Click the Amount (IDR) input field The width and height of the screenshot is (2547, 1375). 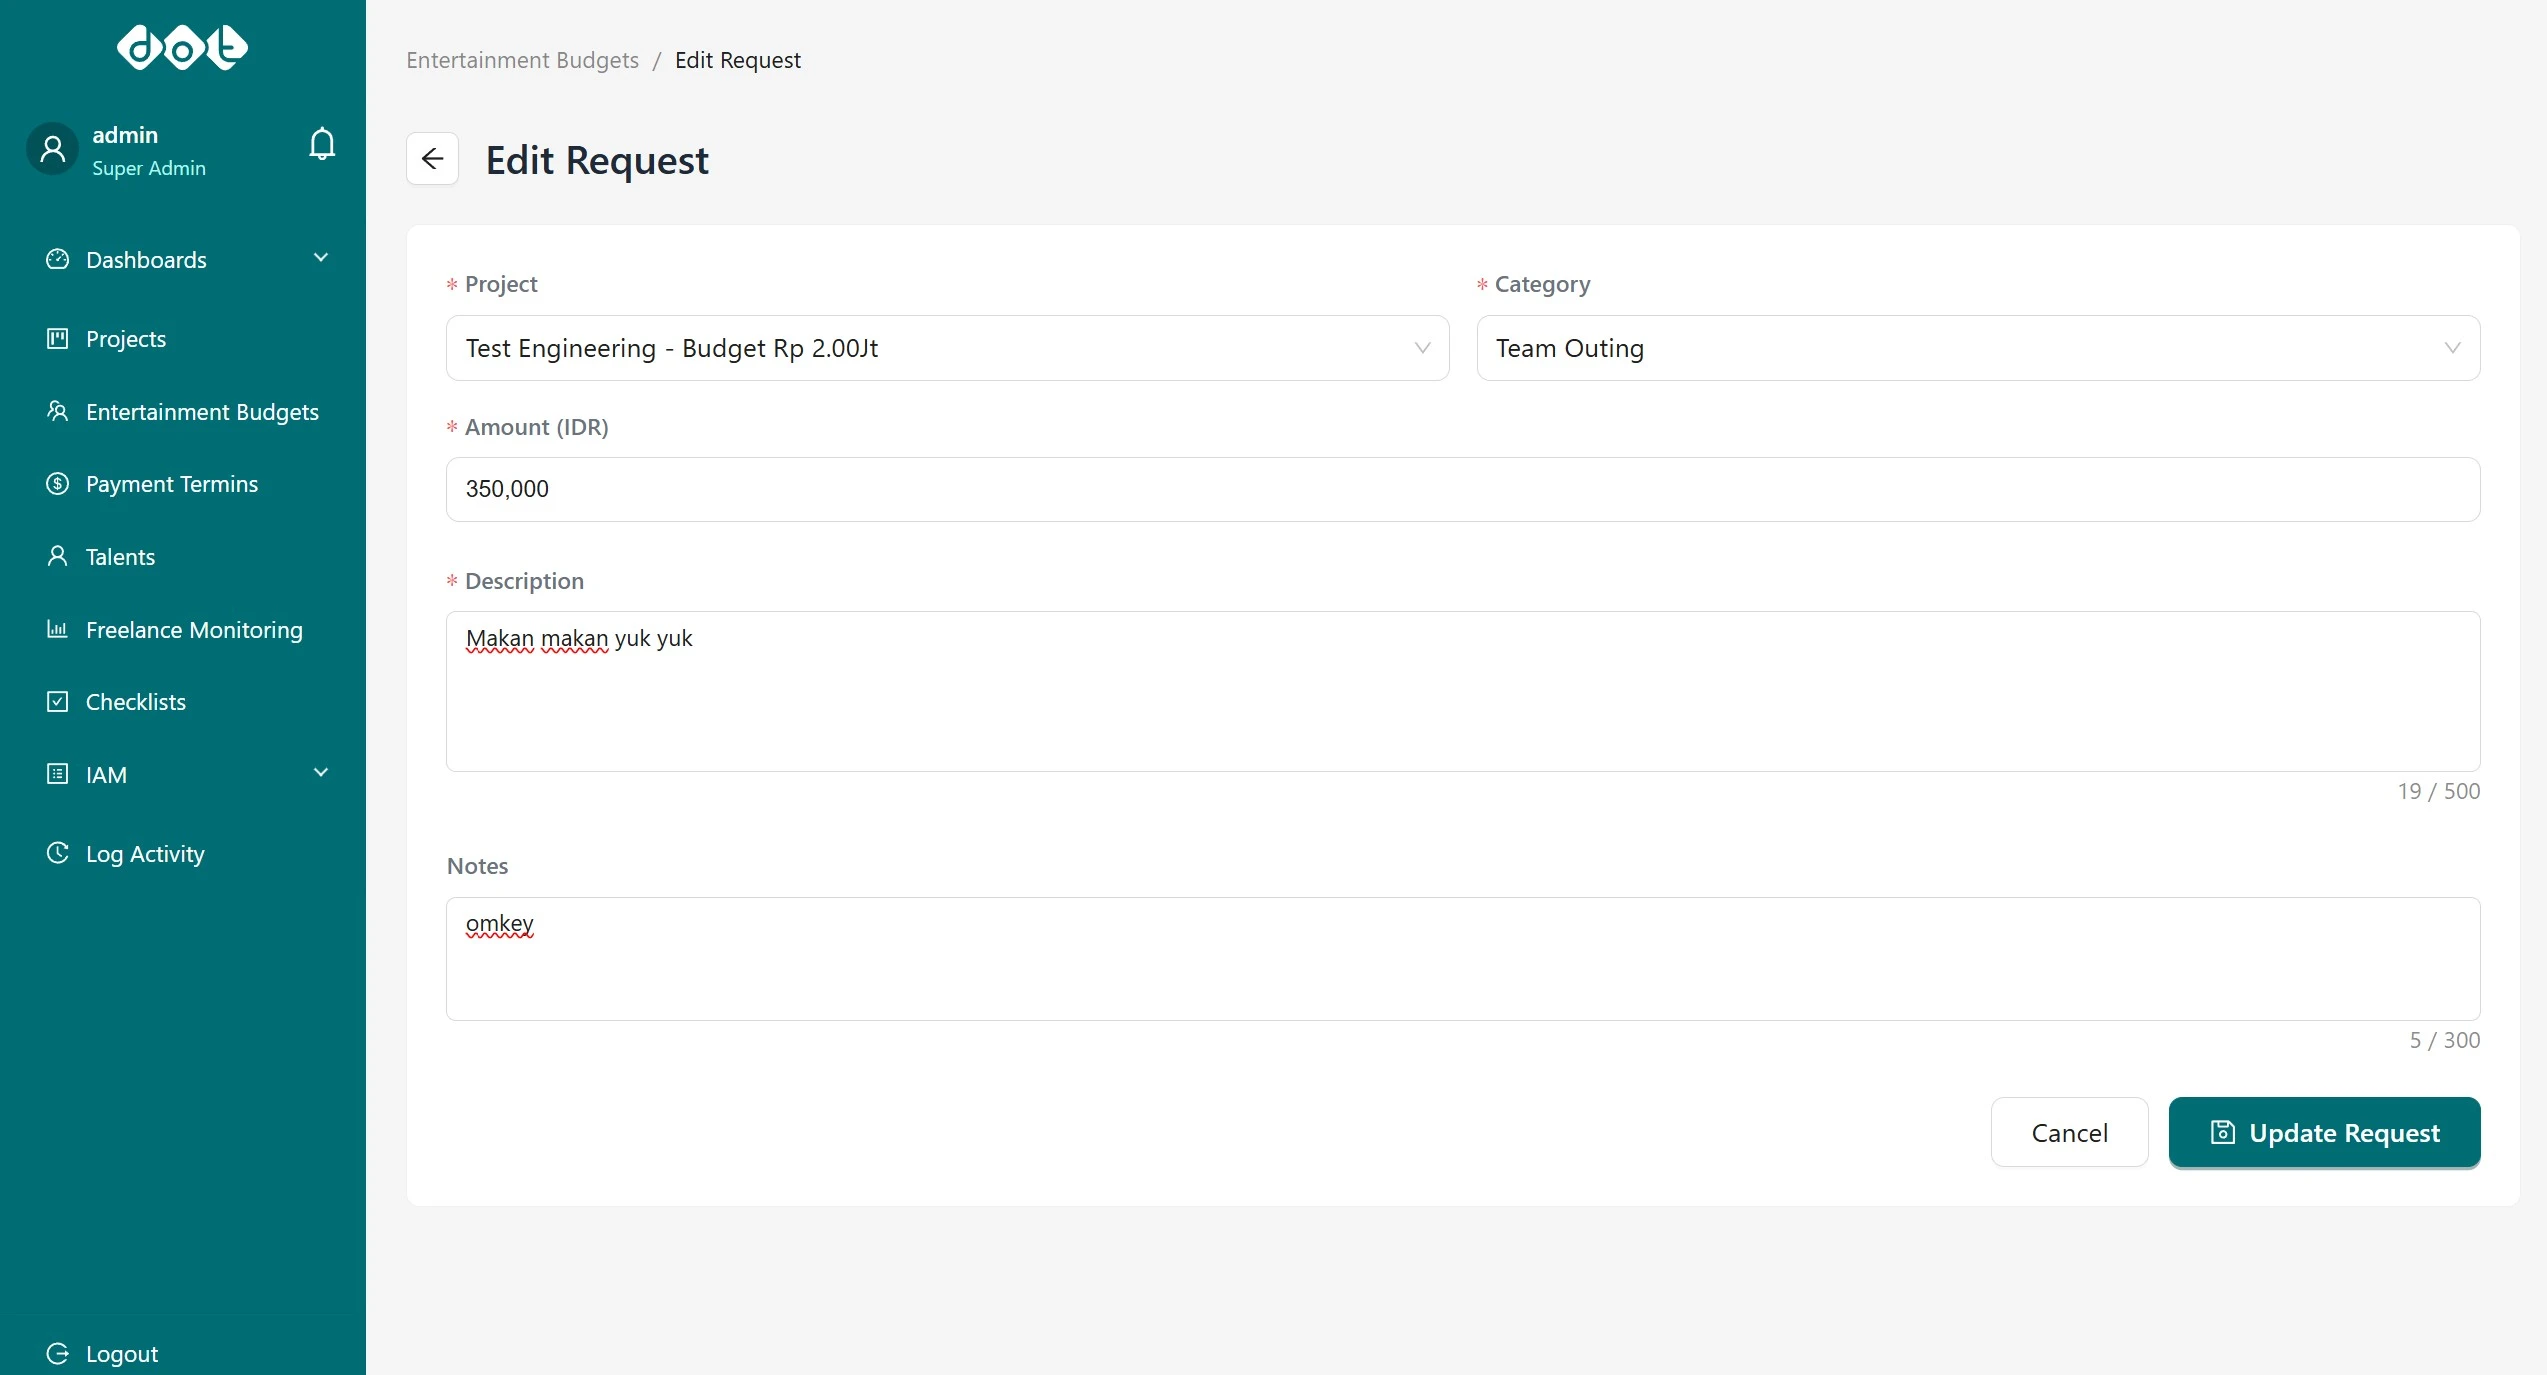1462,489
